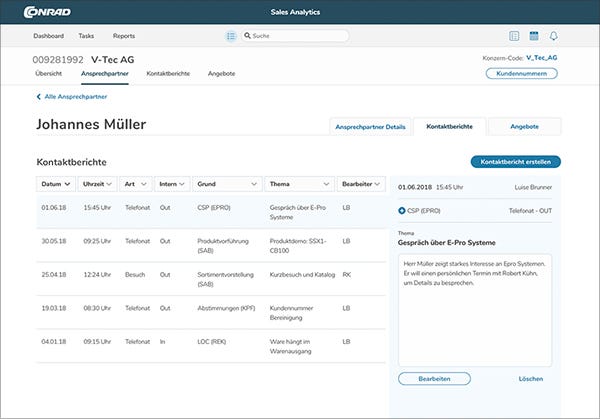Open the Datum column dropdown
This screenshot has height=419, width=600.
(56, 184)
